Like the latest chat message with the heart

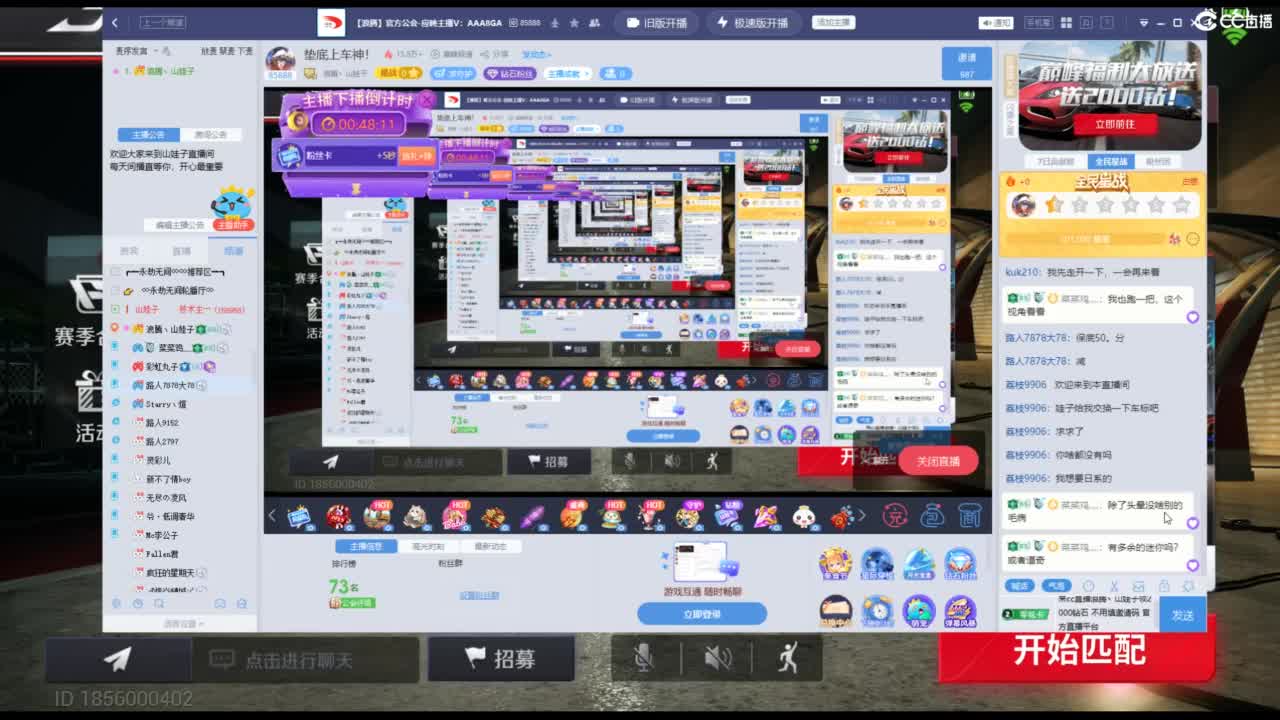1193,566
